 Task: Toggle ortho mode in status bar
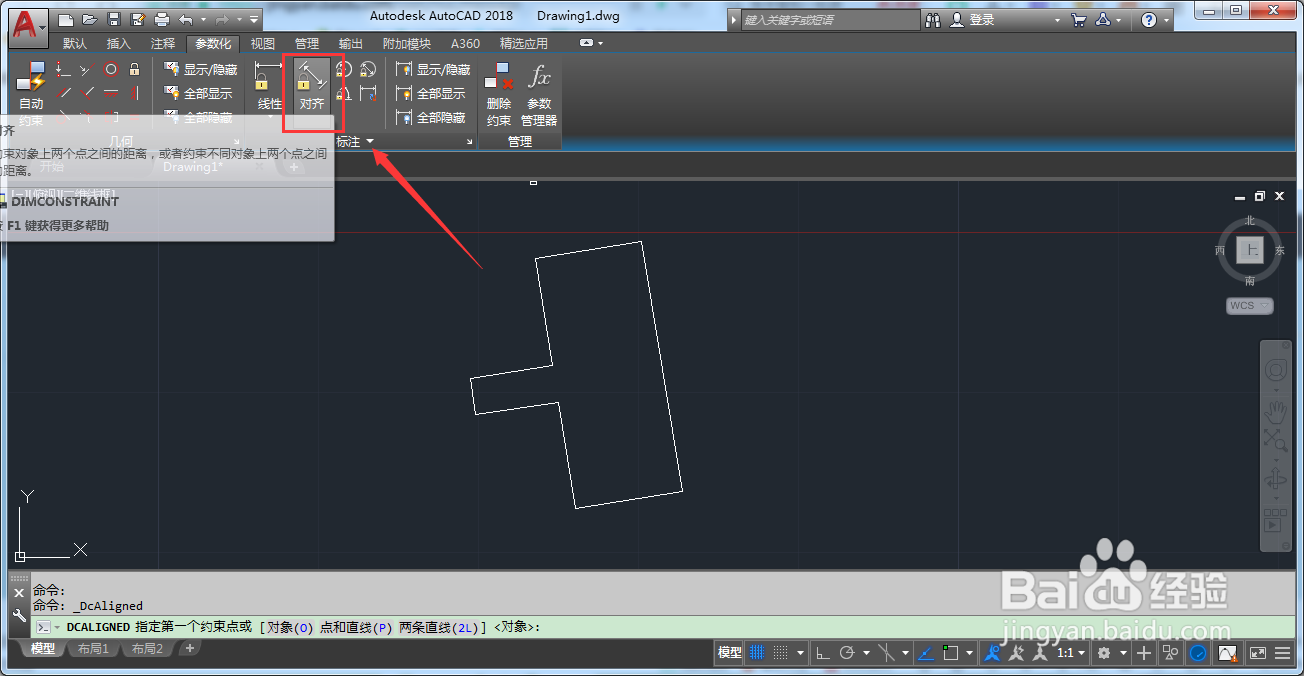822,653
